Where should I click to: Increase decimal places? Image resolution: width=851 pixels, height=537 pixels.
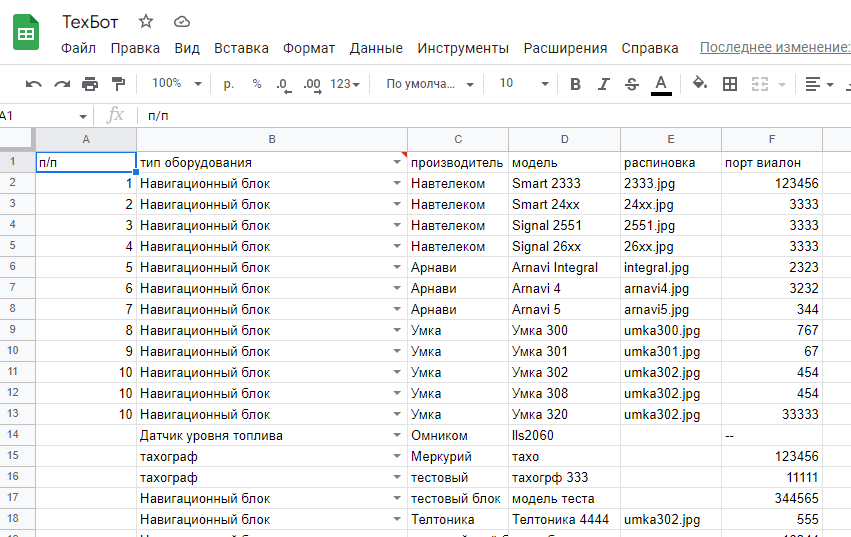(312, 84)
